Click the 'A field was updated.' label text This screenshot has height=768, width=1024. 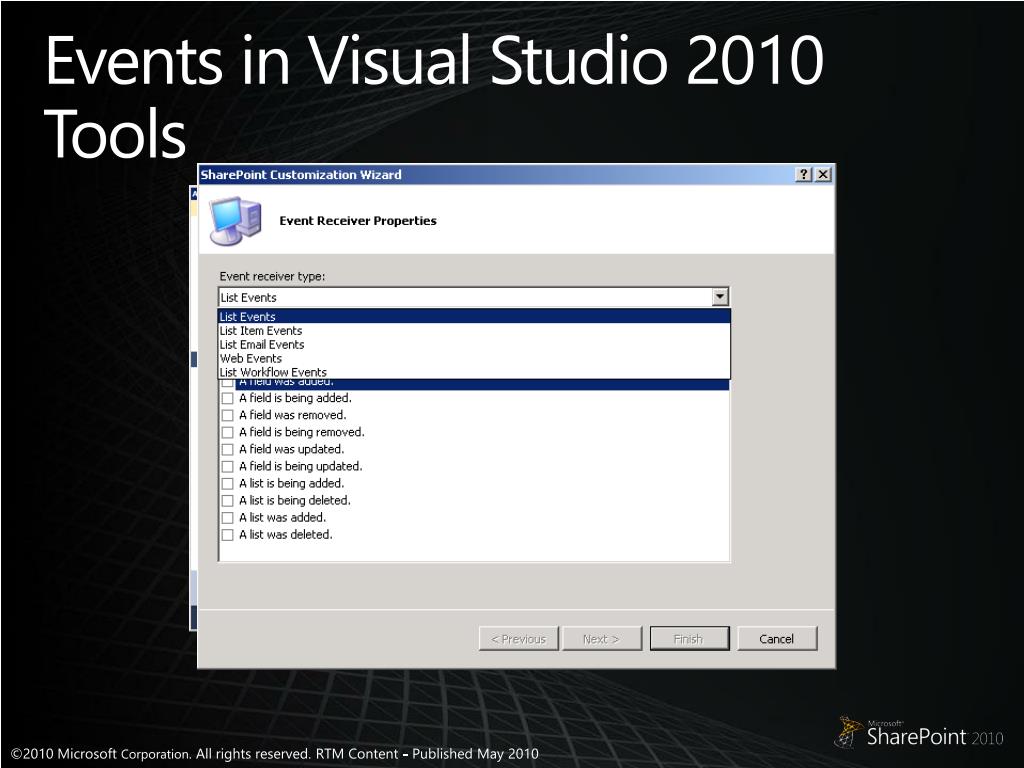point(291,449)
